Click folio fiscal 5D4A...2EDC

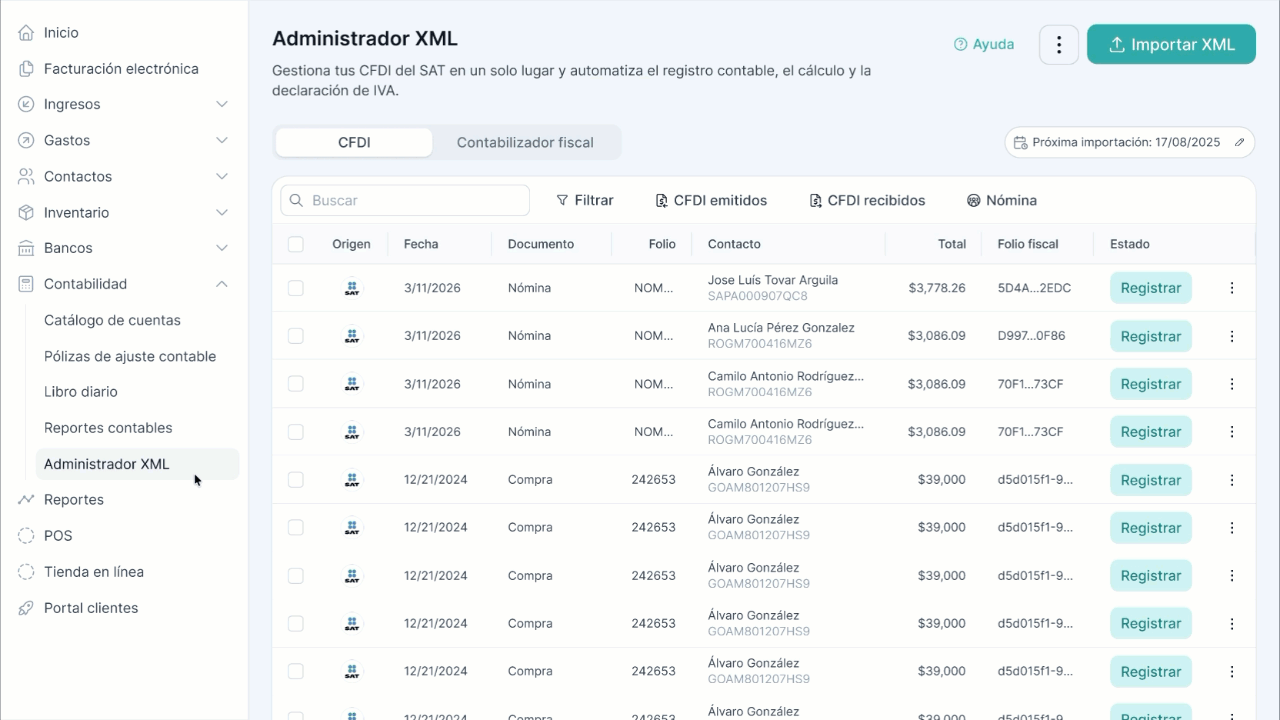click(x=1034, y=288)
